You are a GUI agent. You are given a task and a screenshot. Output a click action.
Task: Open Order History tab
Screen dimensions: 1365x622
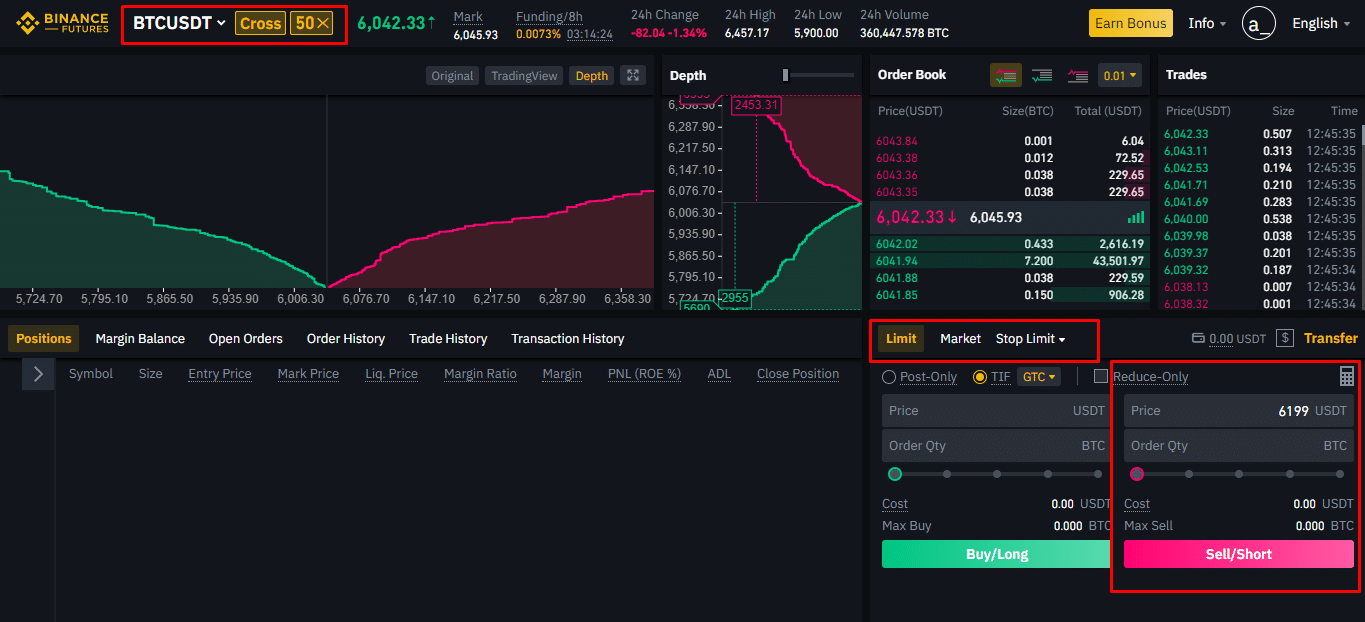click(346, 339)
